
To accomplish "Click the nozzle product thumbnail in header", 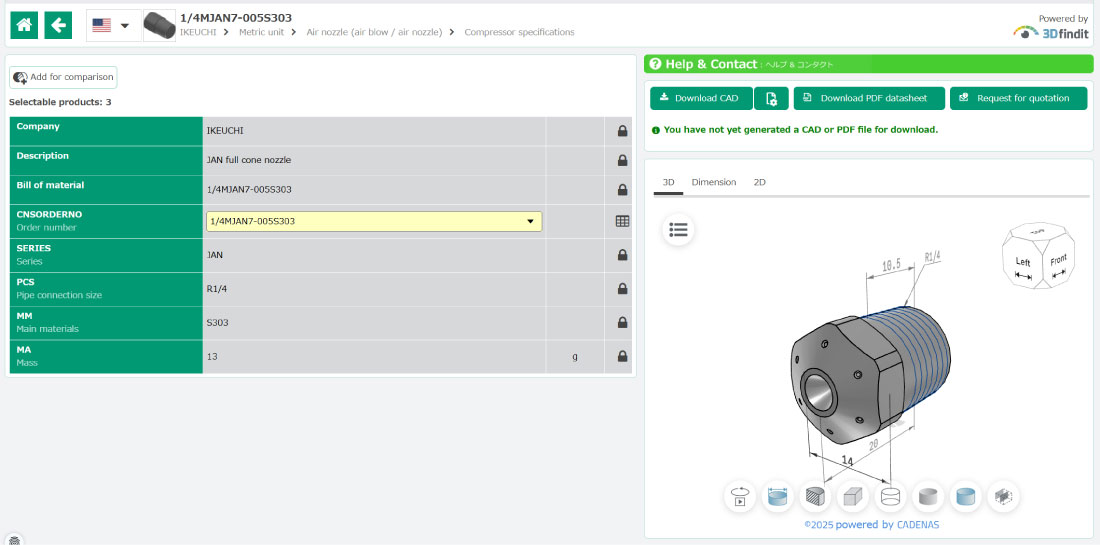I will (x=159, y=25).
